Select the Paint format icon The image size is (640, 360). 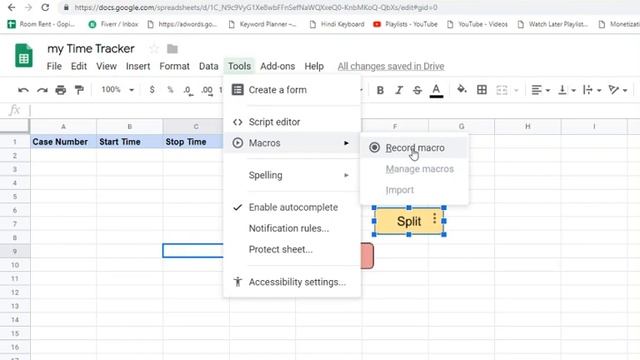point(79,90)
